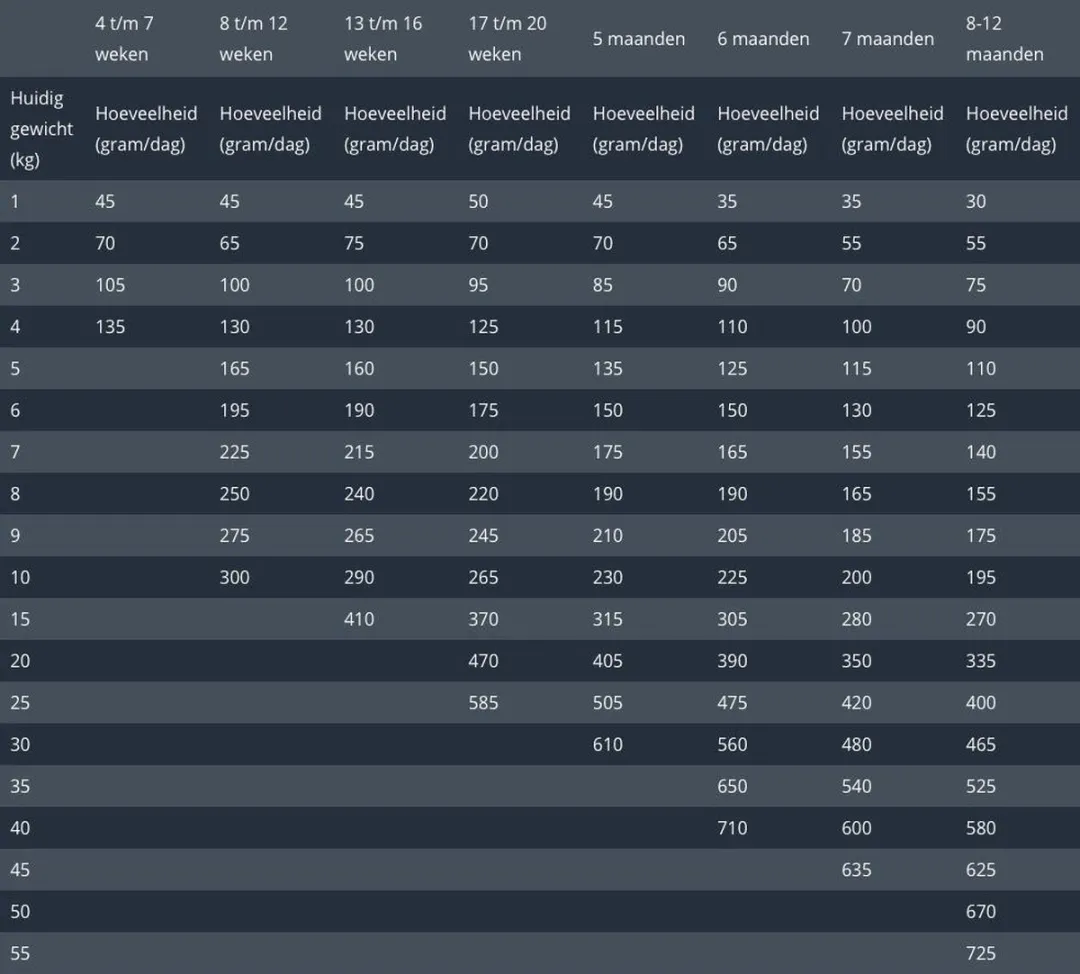1080x974 pixels.
Task: Select the value 725 in the 55 kg row
Action: [981, 953]
